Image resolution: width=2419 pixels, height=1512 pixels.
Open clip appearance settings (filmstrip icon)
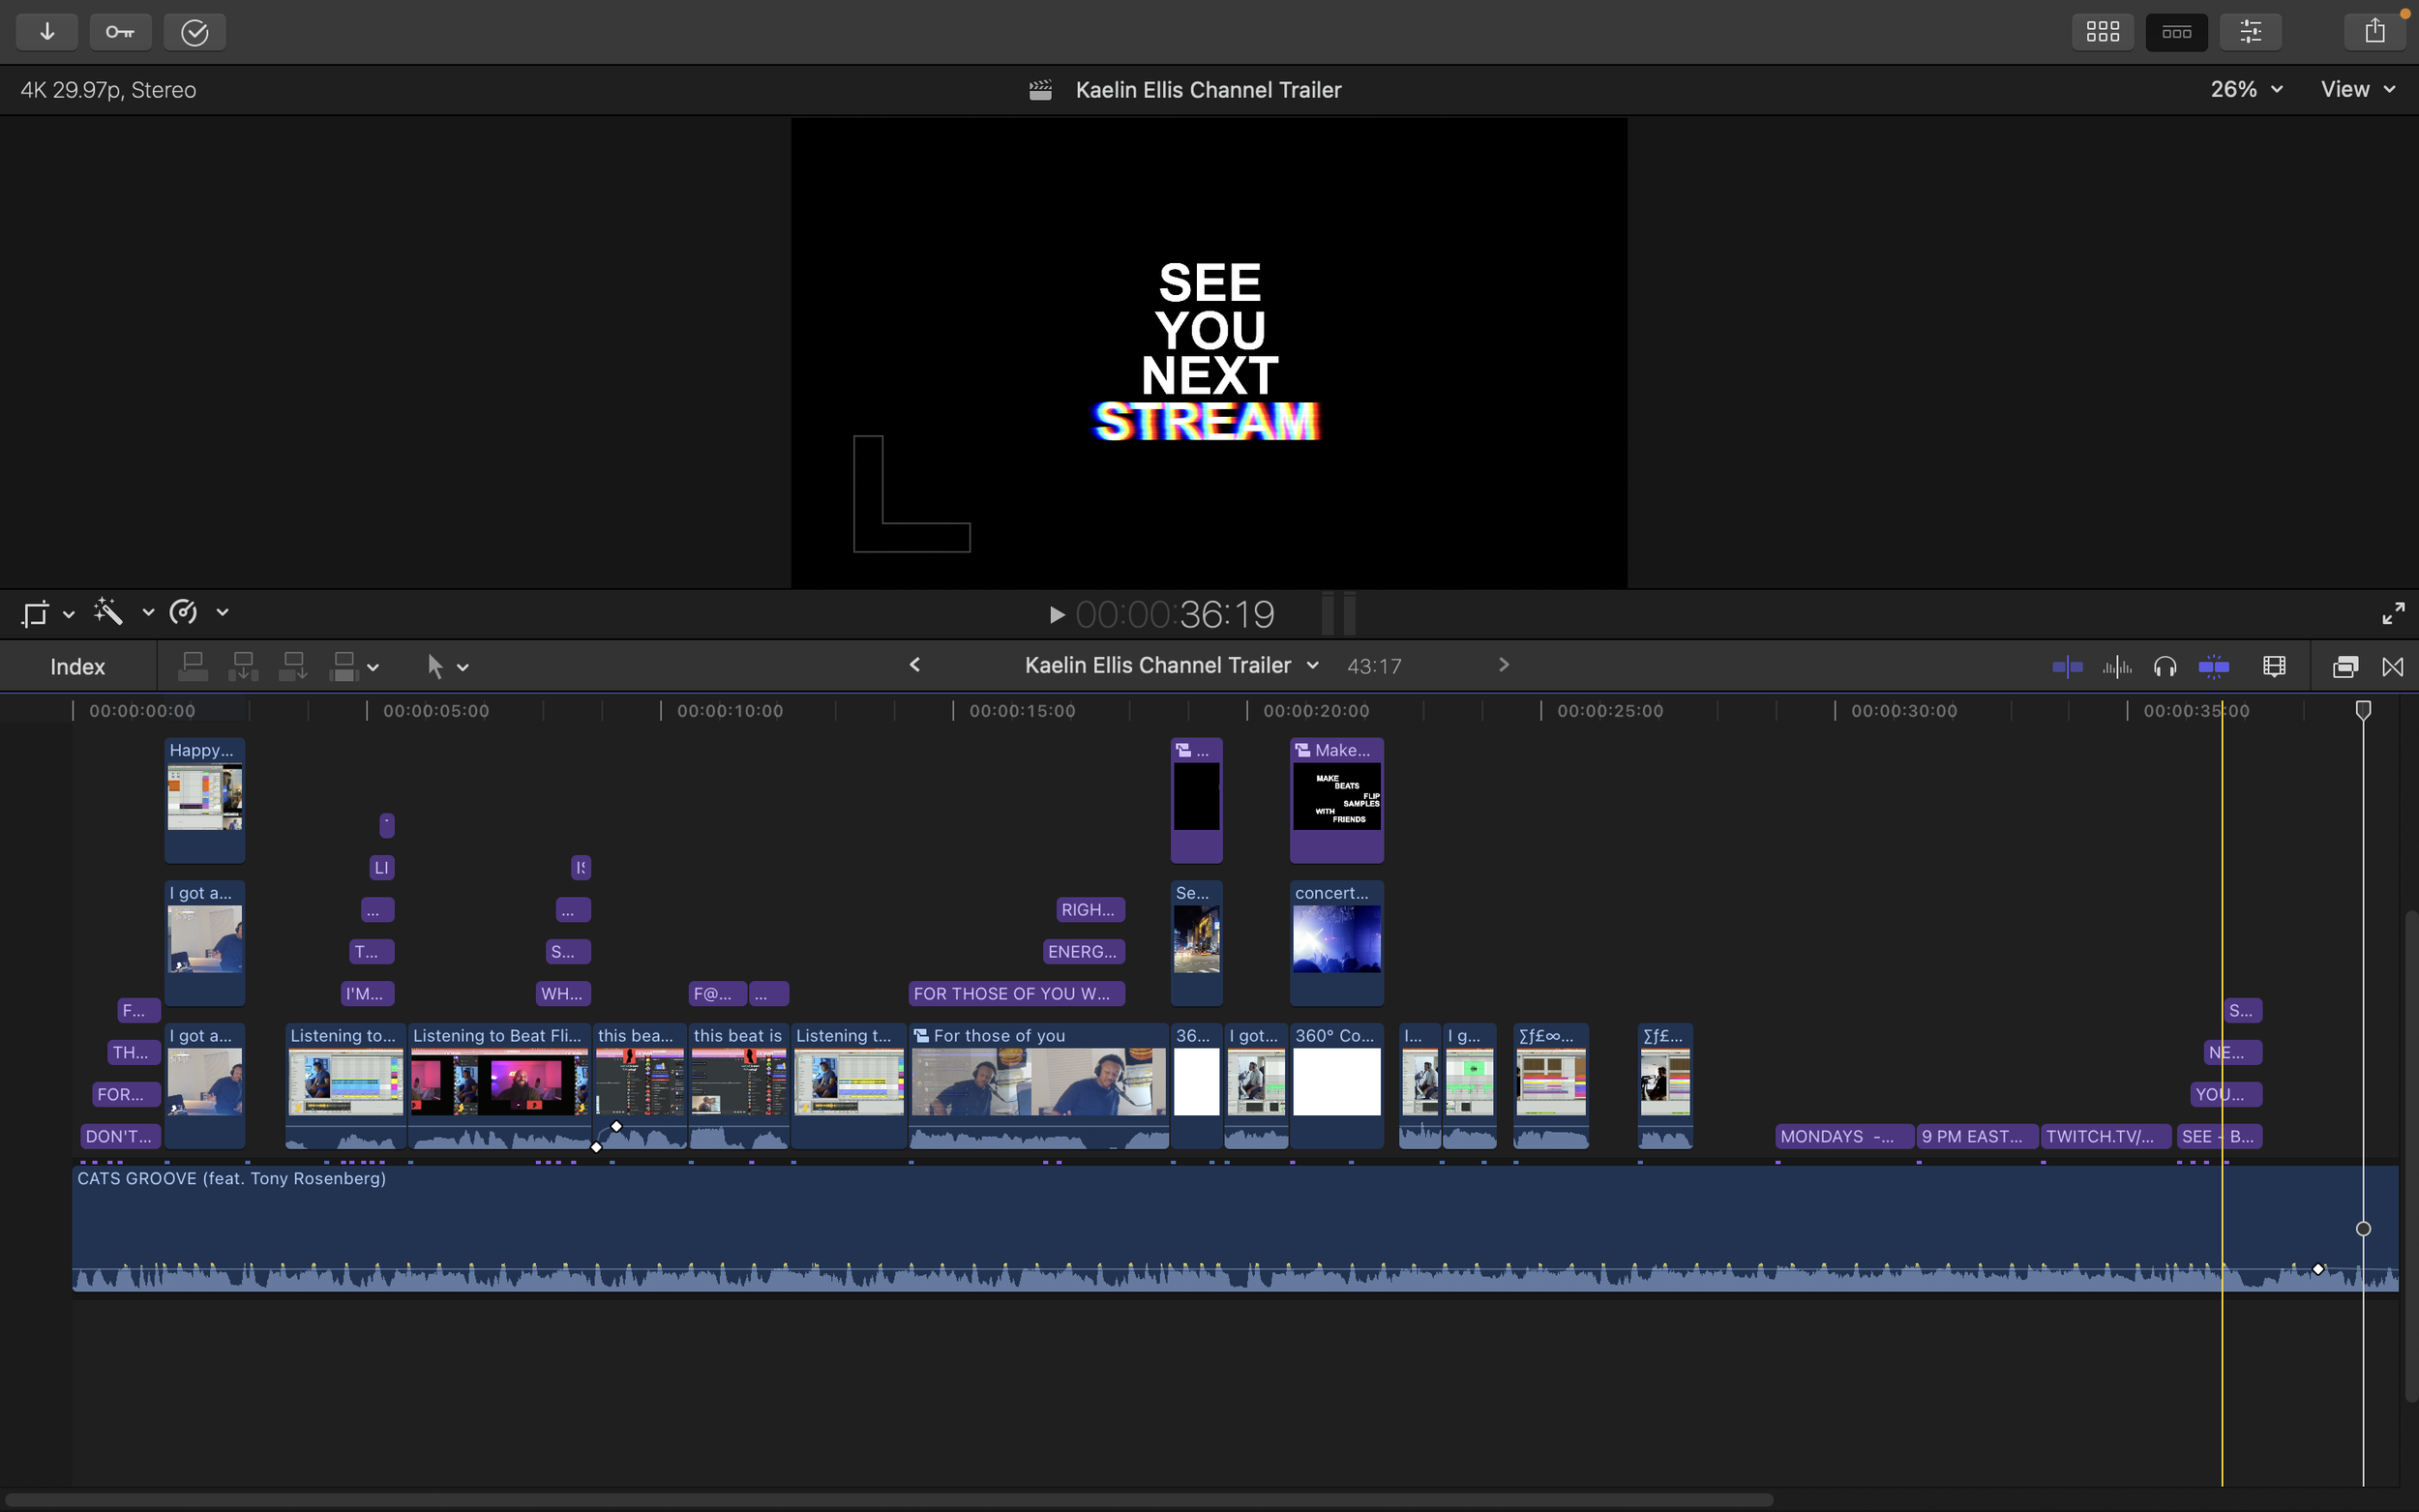pos(2275,665)
